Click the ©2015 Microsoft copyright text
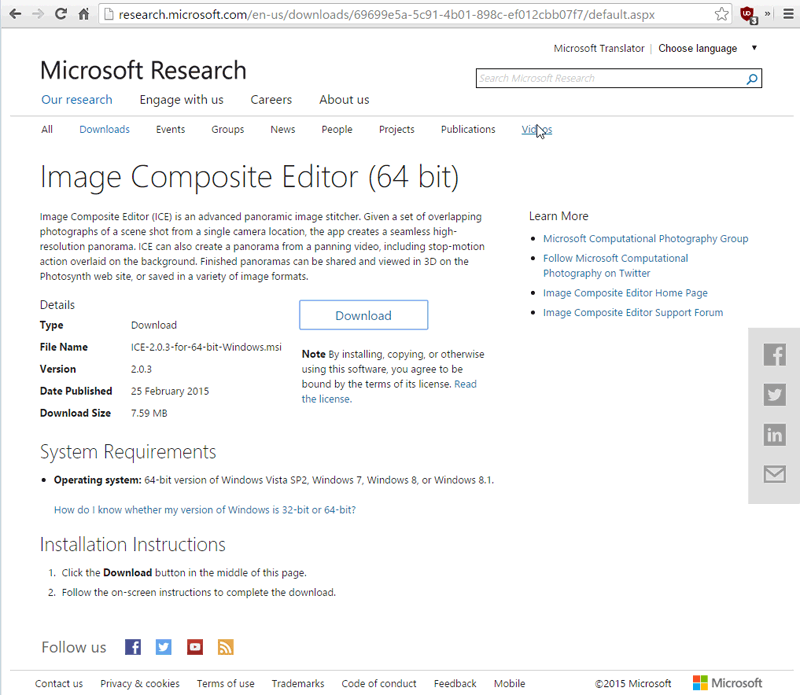The width and height of the screenshot is (800, 695). pyautogui.click(x=633, y=683)
